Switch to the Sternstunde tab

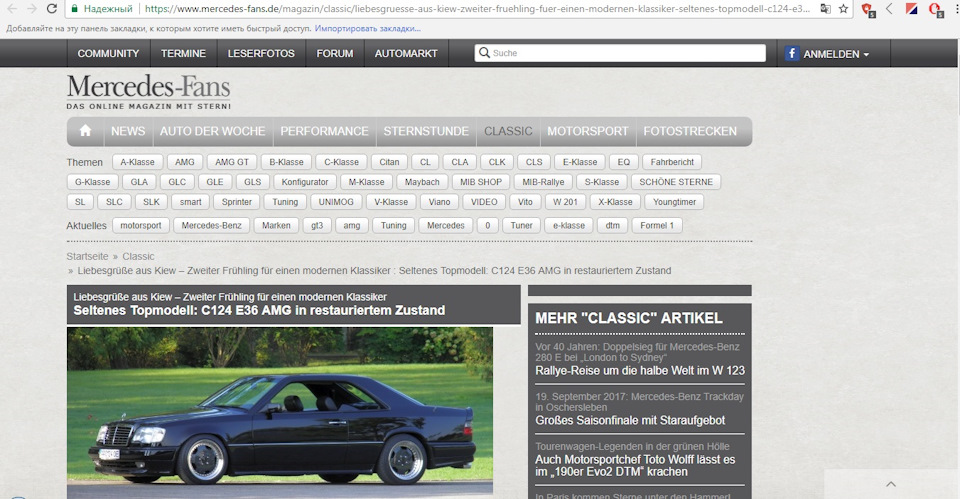(x=426, y=131)
